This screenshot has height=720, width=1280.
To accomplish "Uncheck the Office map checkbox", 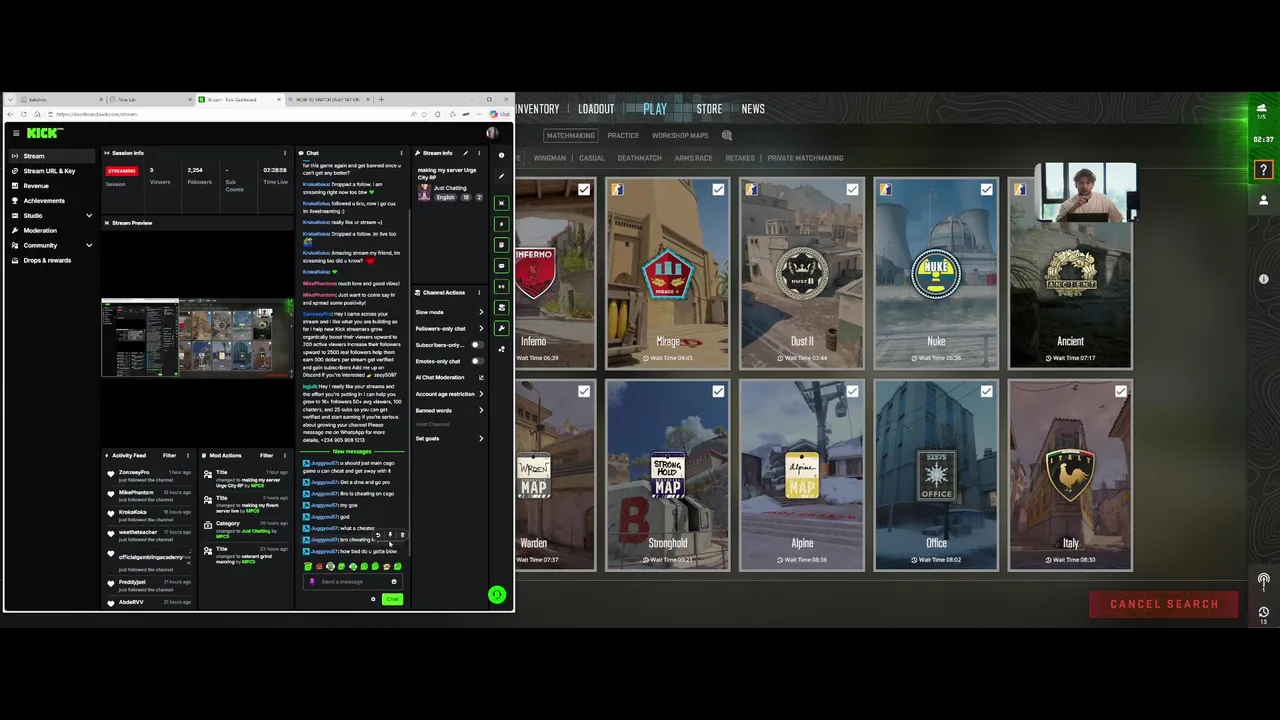I will click(986, 391).
